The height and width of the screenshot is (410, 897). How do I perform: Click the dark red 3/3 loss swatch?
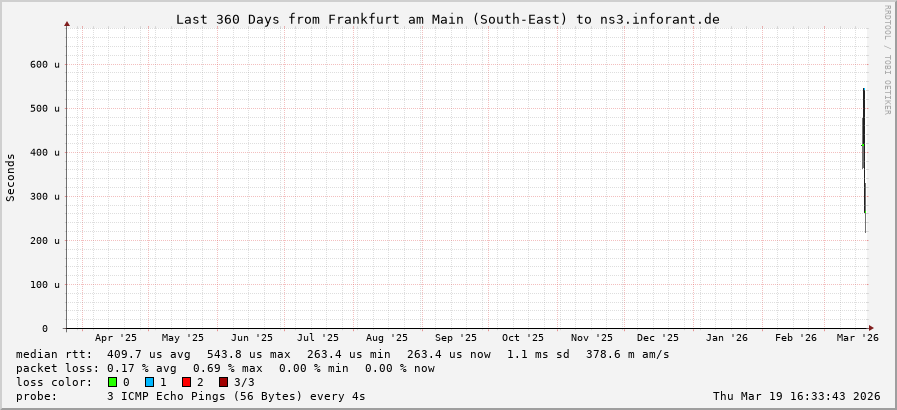click(x=223, y=382)
